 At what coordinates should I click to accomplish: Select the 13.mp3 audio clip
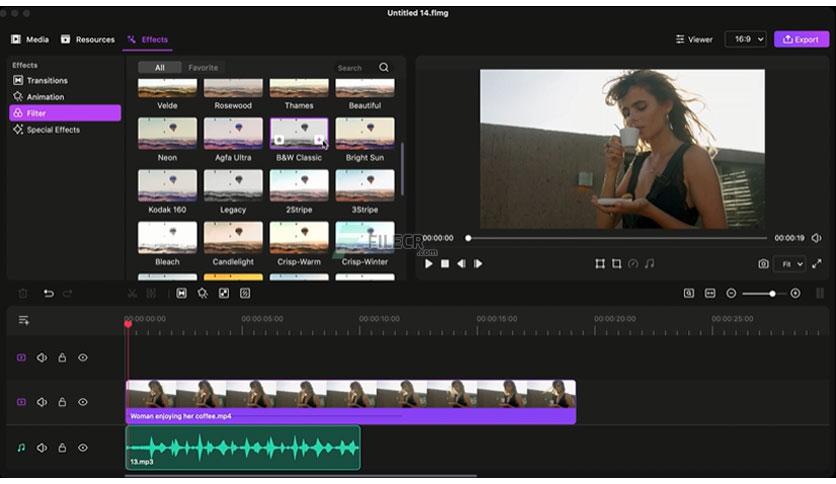(x=243, y=448)
